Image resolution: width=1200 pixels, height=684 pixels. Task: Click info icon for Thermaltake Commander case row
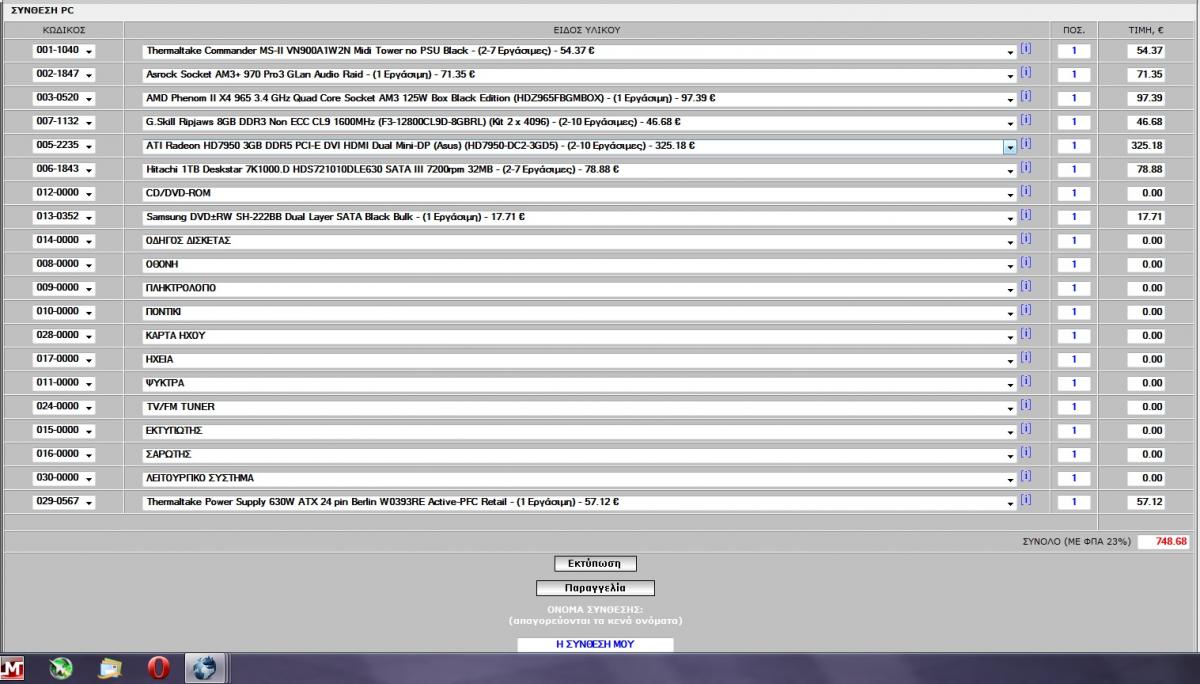[x=1025, y=48]
